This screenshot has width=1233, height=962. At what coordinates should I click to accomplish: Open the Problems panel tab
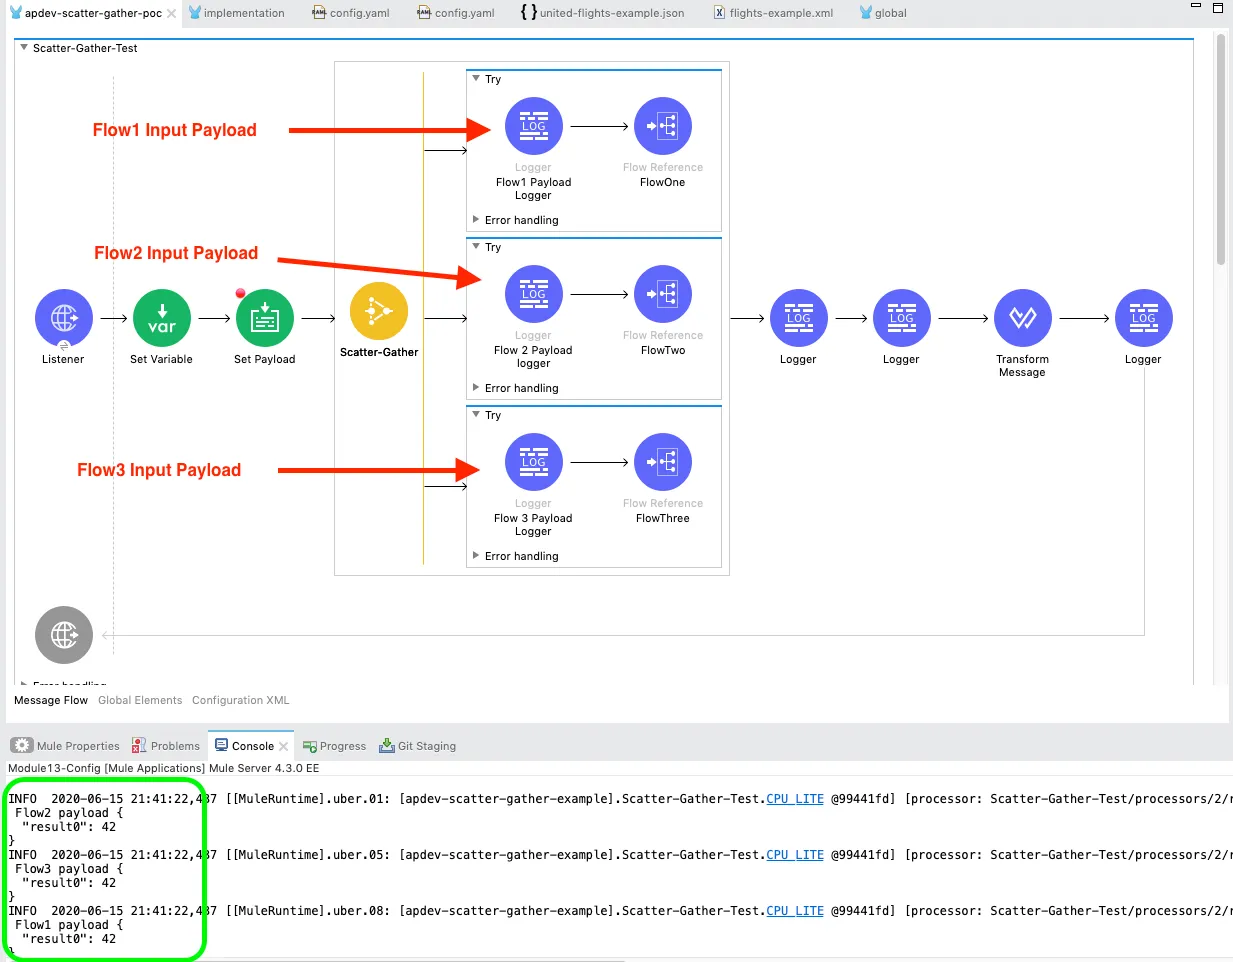[166, 746]
